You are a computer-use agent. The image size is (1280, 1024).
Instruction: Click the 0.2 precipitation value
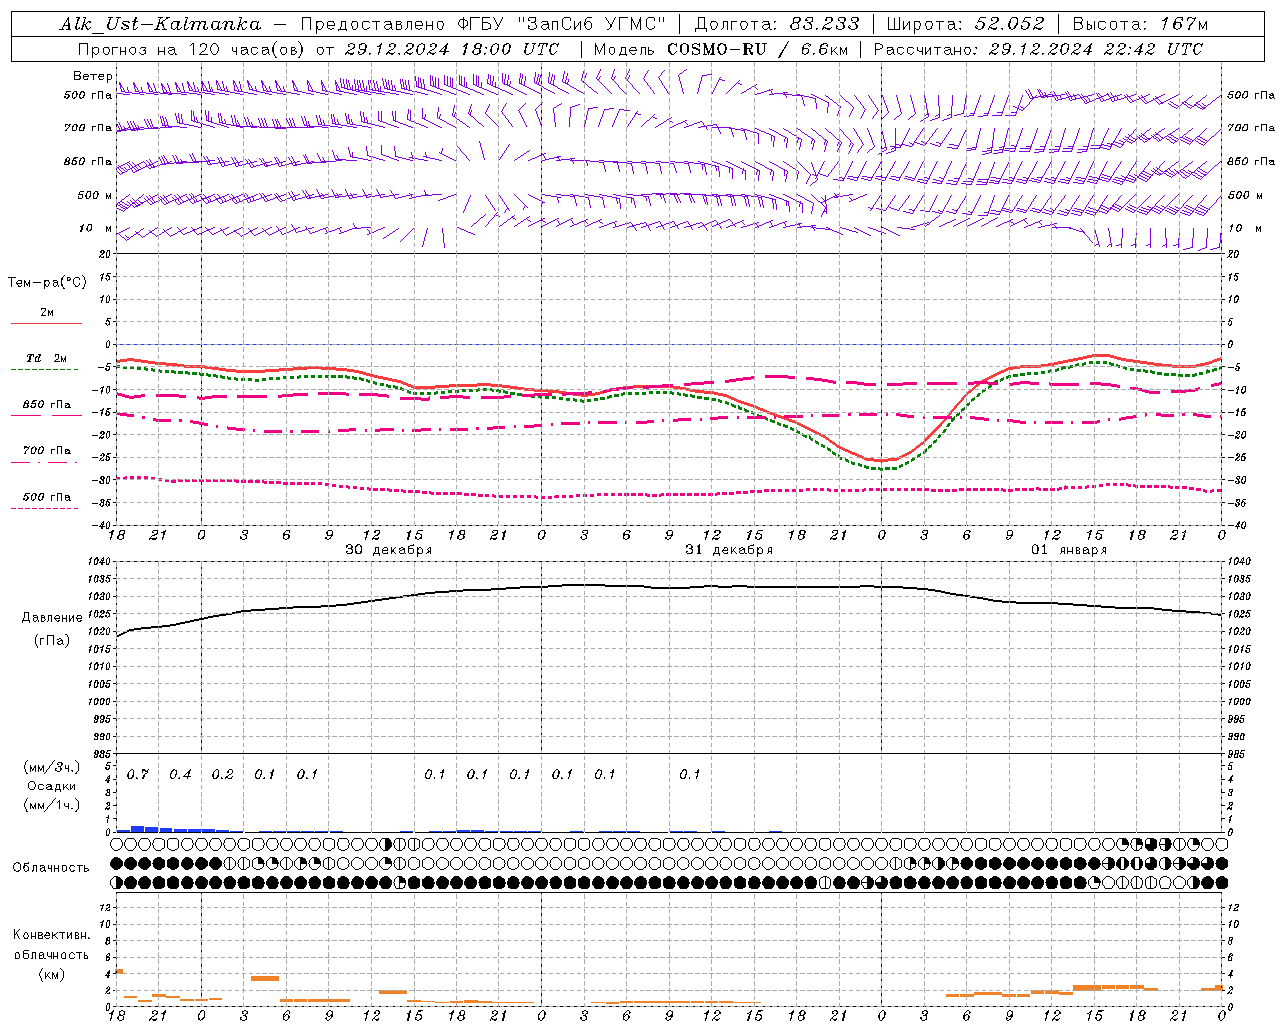point(223,775)
